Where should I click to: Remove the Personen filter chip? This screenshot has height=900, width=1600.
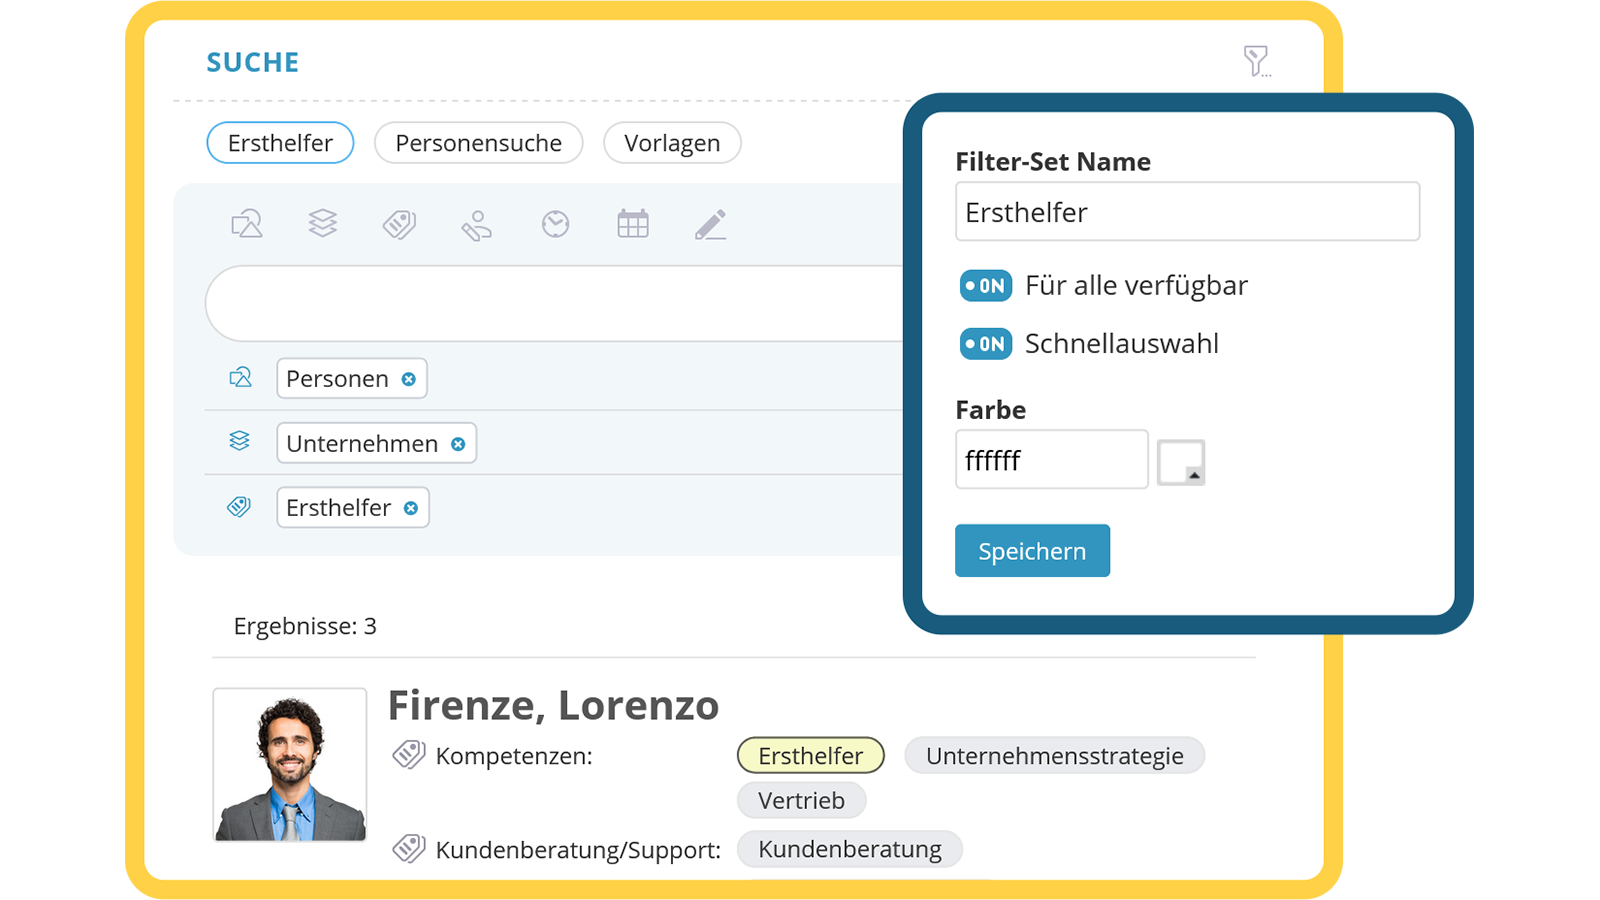[x=408, y=379]
